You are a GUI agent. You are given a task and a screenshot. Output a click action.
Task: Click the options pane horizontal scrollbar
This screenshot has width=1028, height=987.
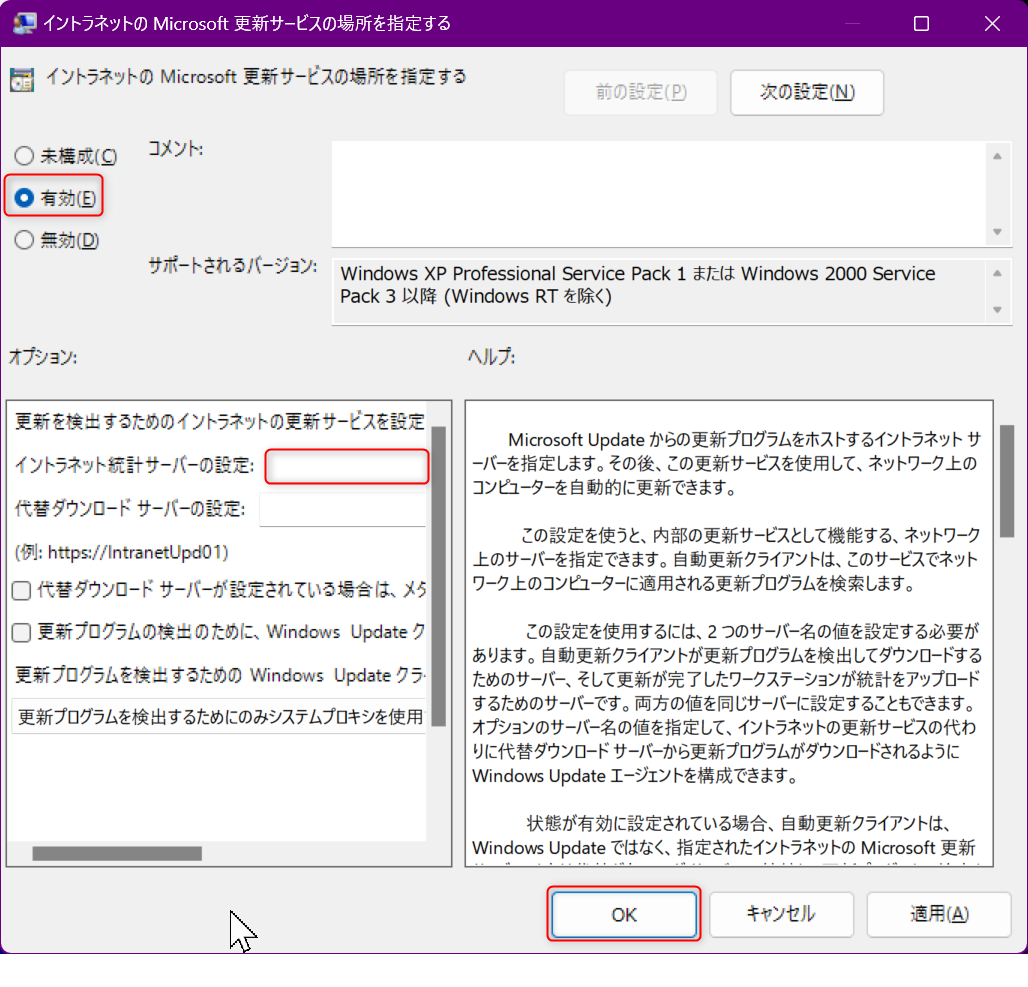point(117,853)
